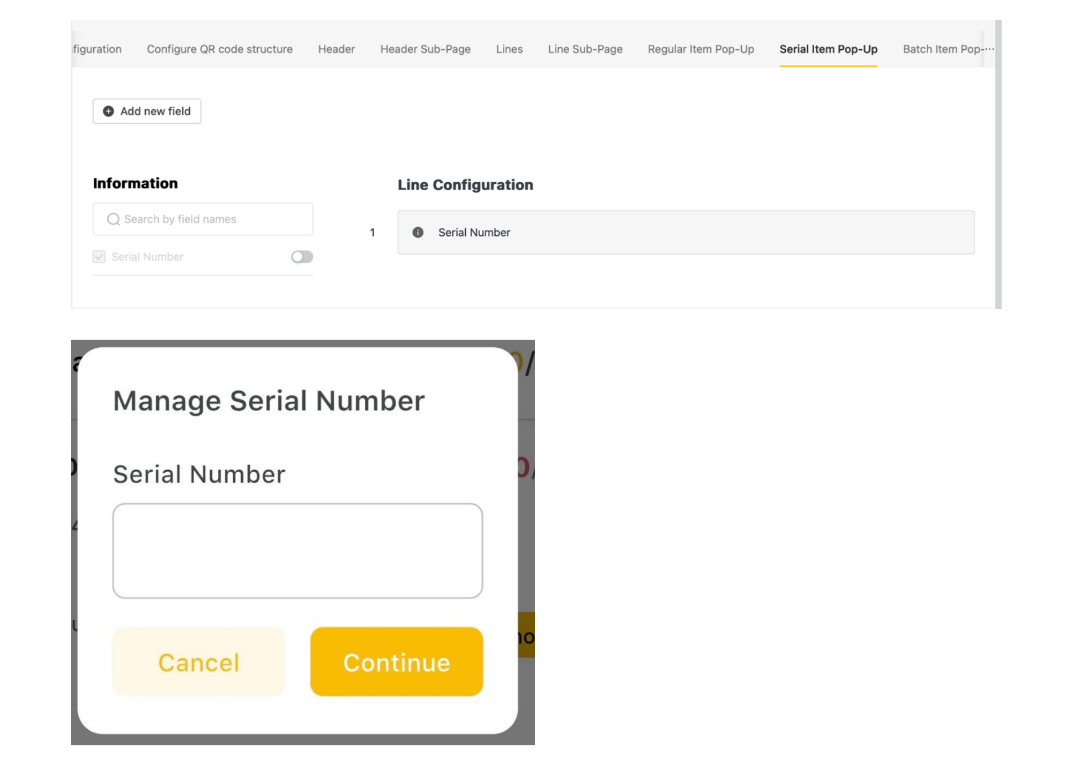Check the Serial Number checkbox

tap(99, 257)
